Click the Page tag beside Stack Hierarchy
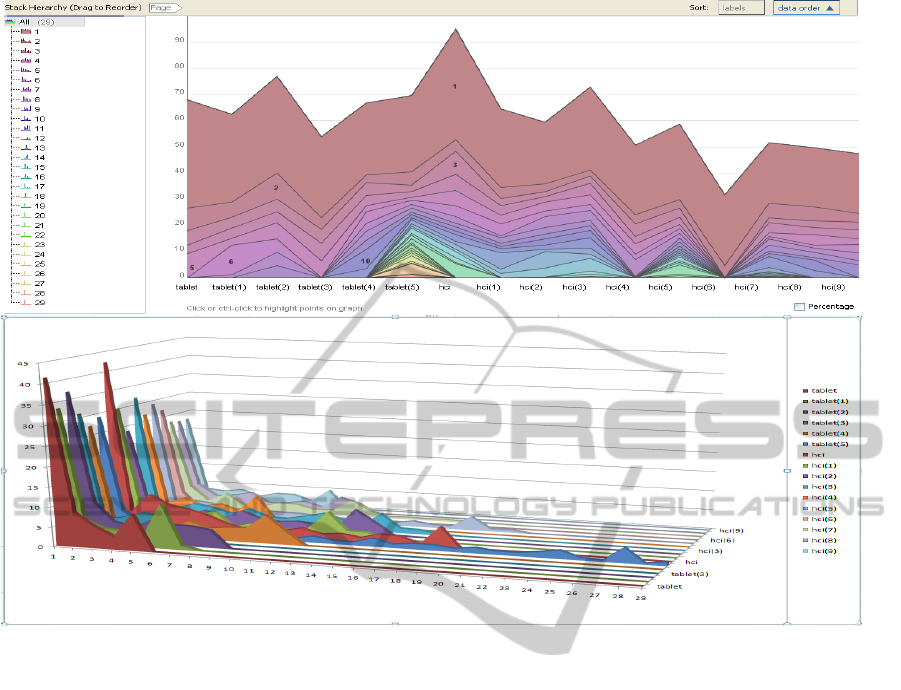 163,7
